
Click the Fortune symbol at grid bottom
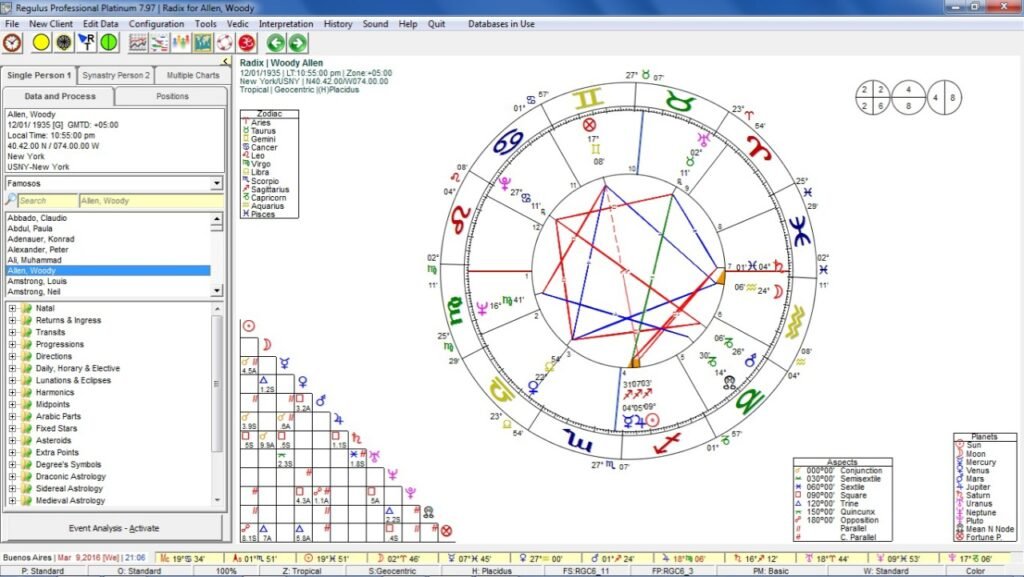pyautogui.click(x=446, y=531)
